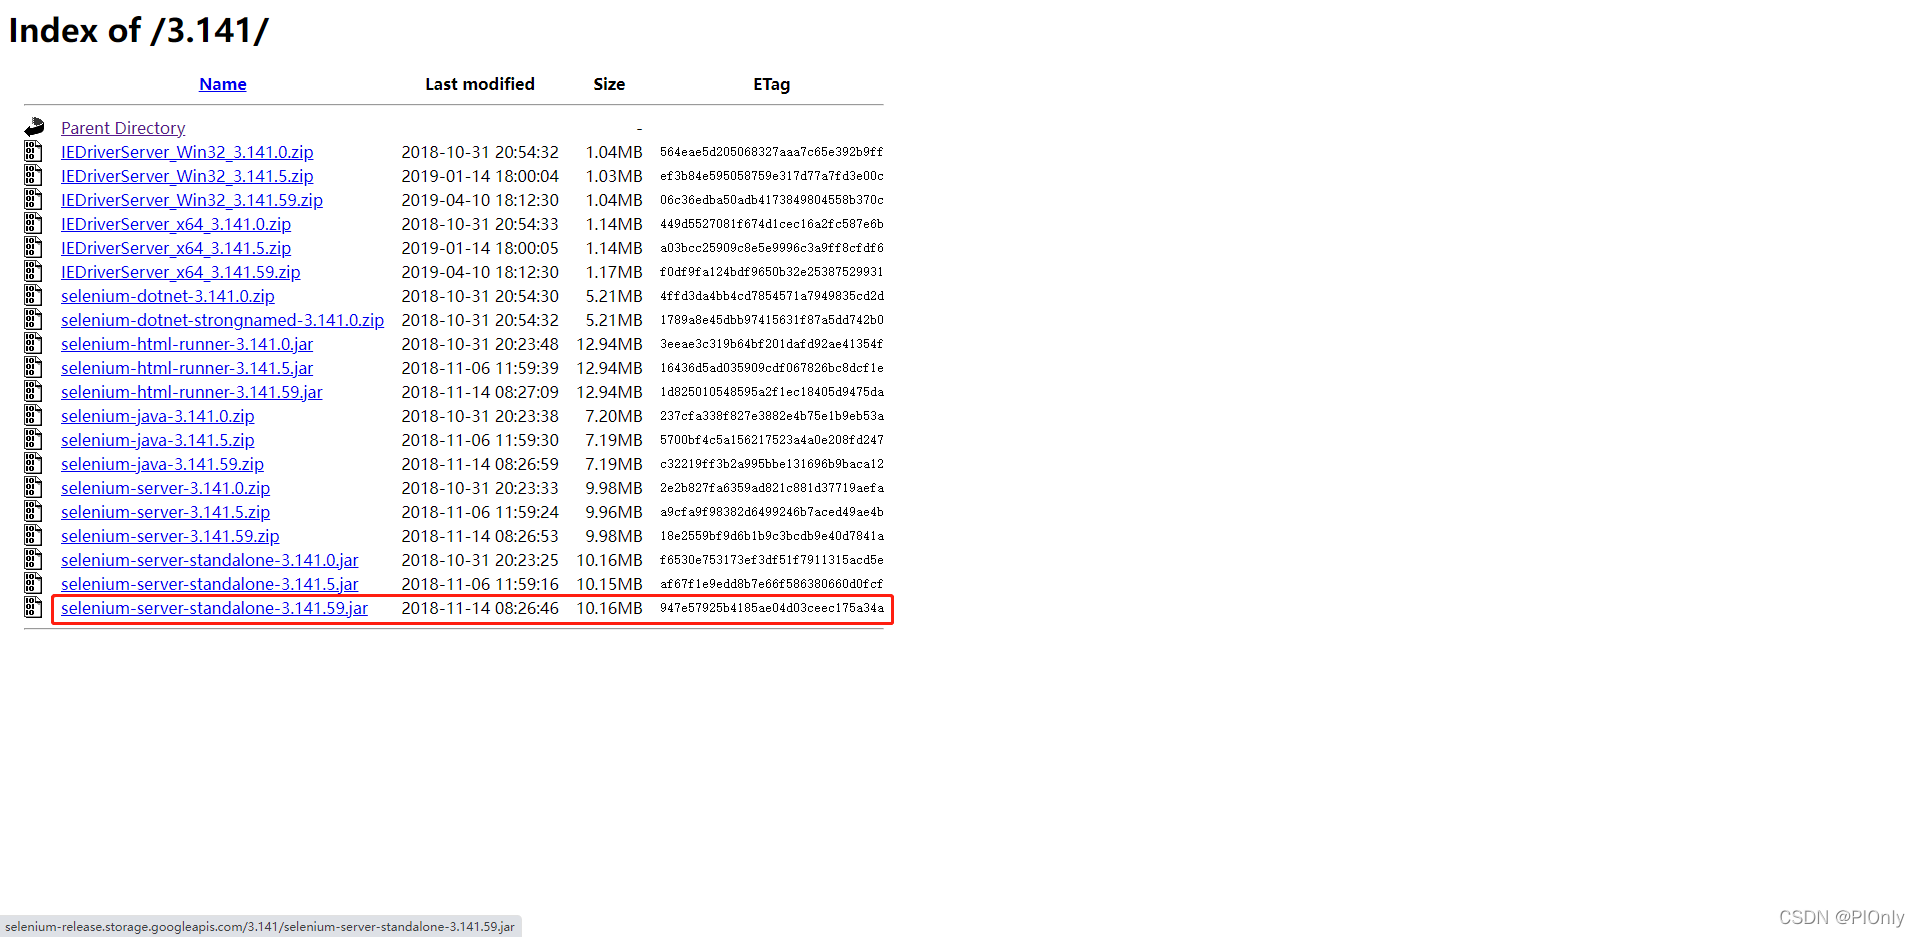Click file icon beside selenium-server-3.141.5.zip
The height and width of the screenshot is (937, 1920).
coord(33,512)
